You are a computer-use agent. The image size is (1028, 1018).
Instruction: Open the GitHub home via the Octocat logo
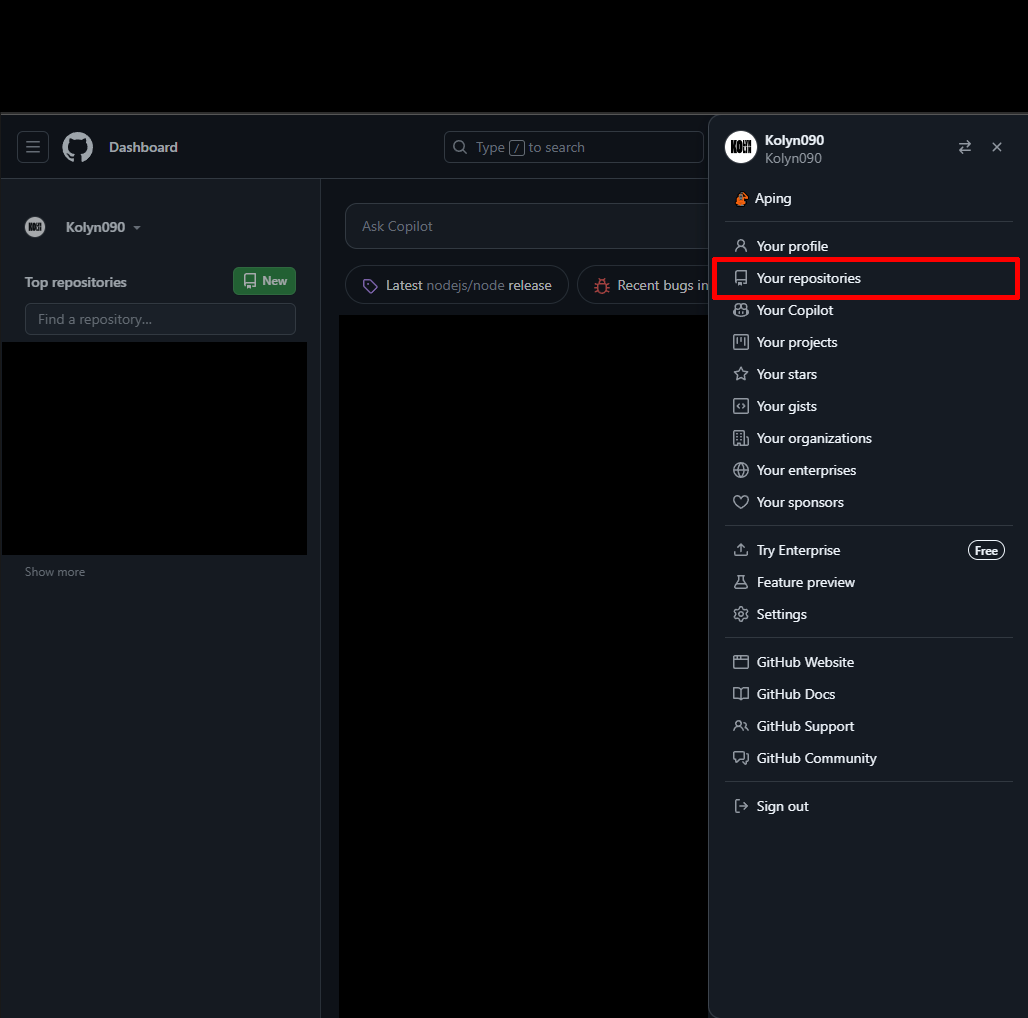(77, 147)
